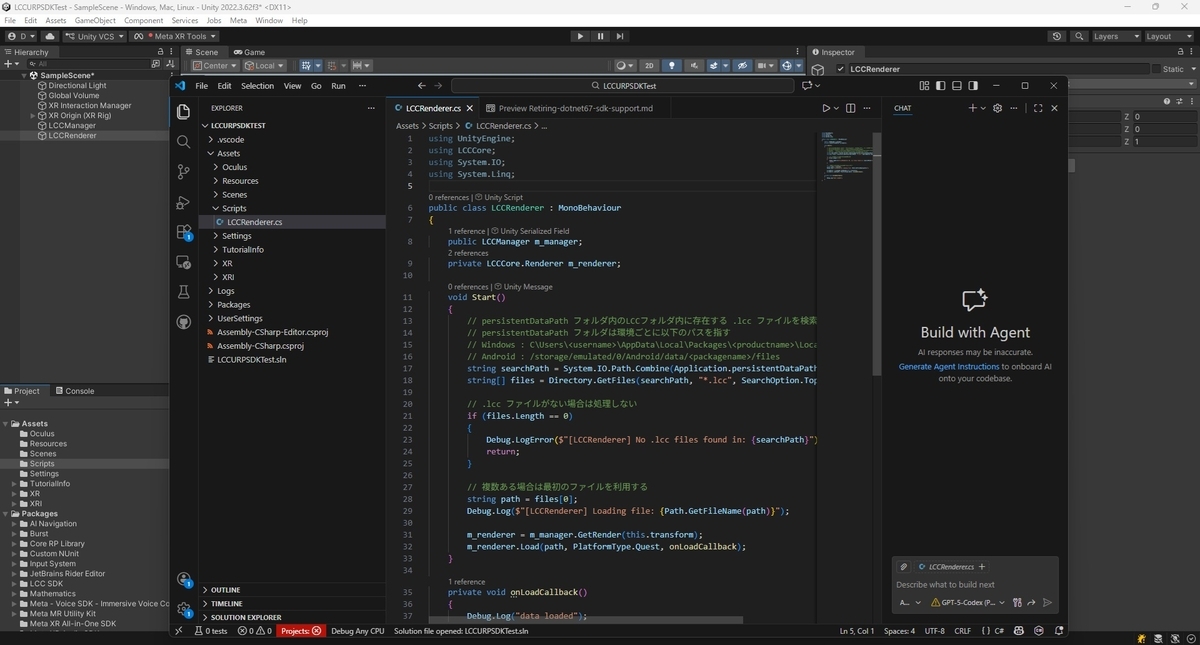Go back in VS Code navigation
The width and height of the screenshot is (1200, 645).
[422, 86]
